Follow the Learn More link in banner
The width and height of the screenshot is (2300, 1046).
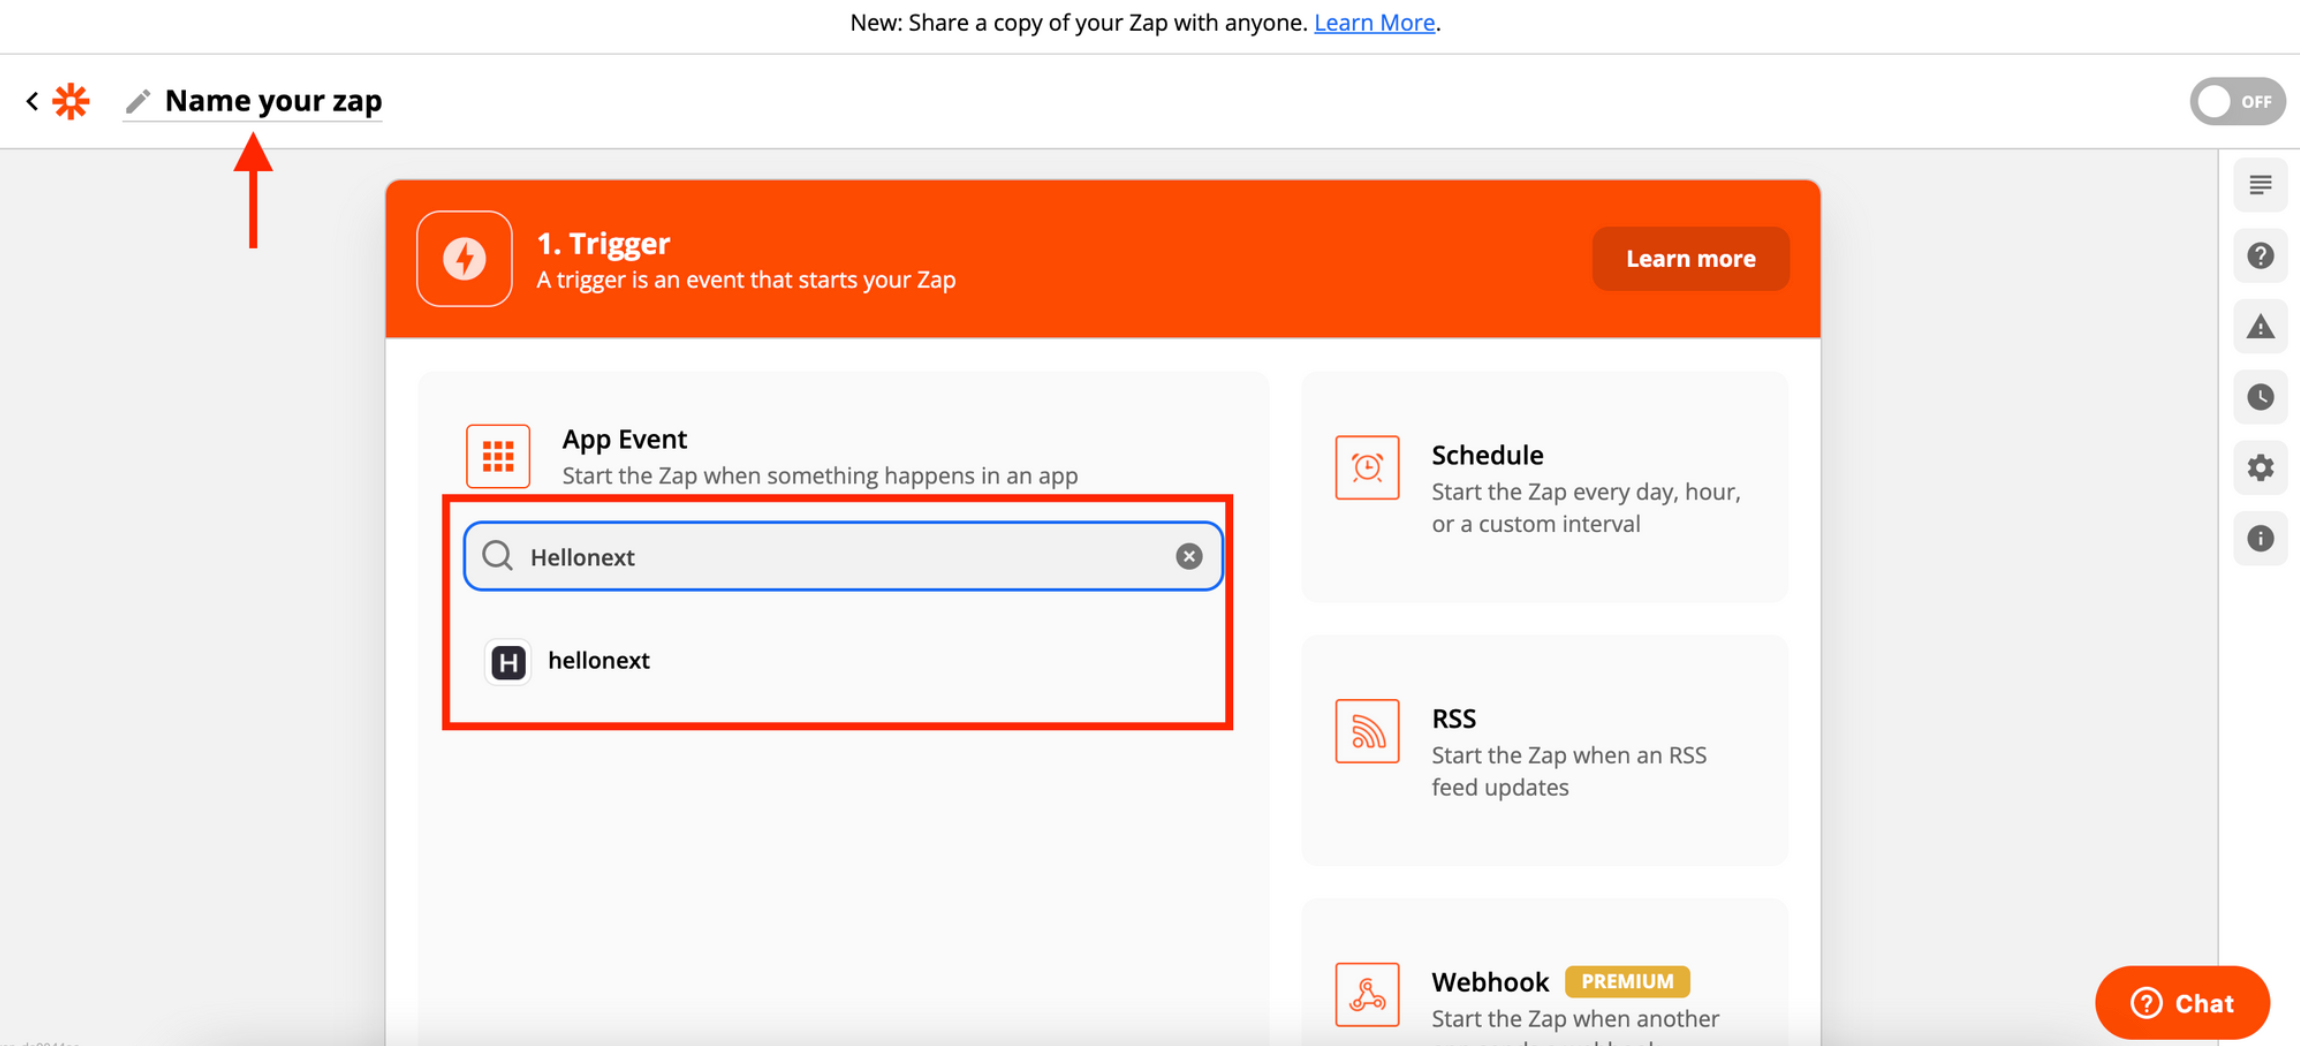(1374, 22)
